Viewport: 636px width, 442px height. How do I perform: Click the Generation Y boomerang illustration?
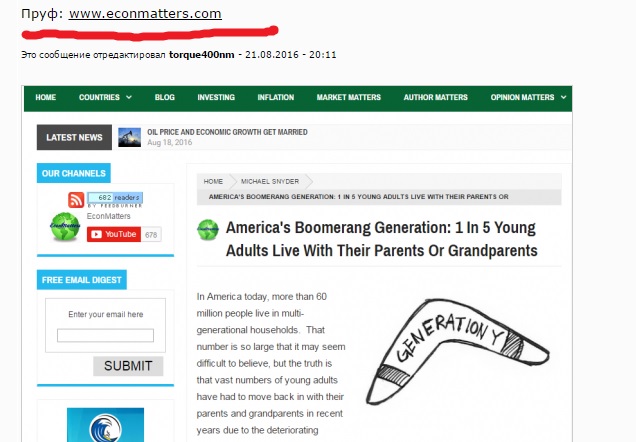tap(457, 351)
